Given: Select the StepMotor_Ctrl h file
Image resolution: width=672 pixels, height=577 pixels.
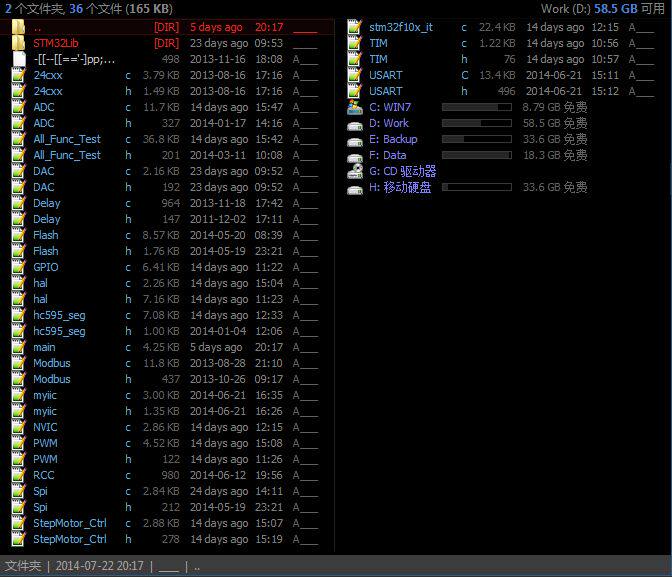Looking at the screenshot, I should 165,539.
